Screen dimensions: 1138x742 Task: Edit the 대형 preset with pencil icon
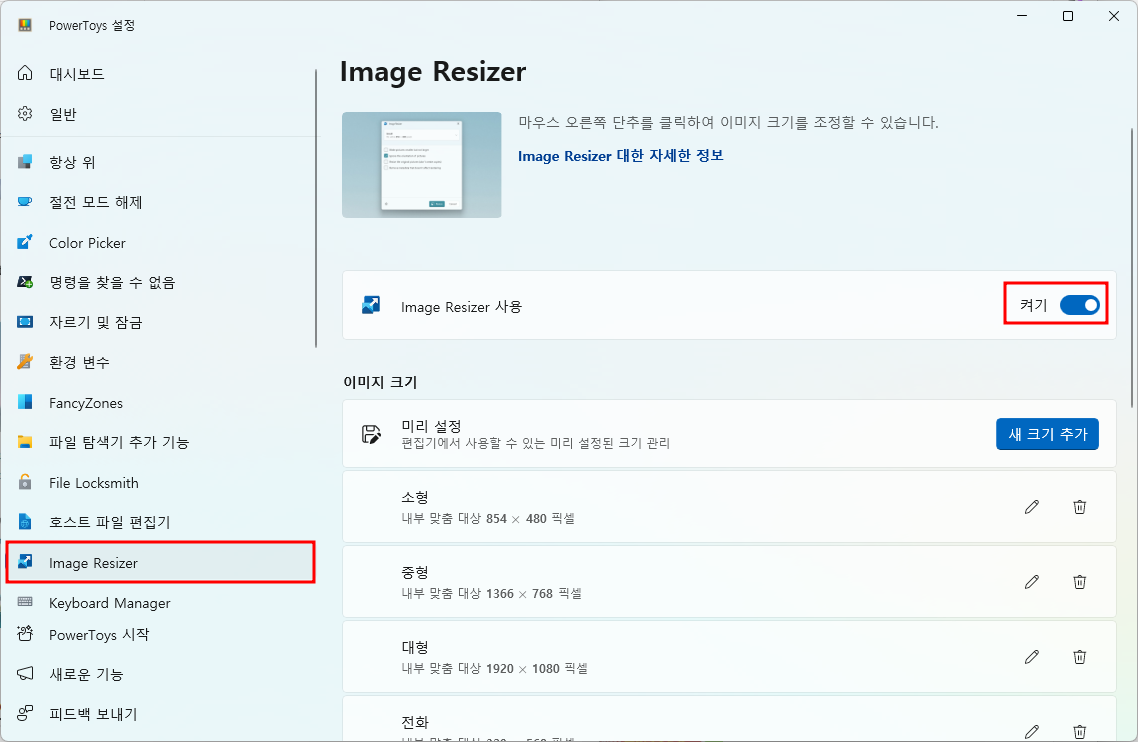pyautogui.click(x=1032, y=656)
